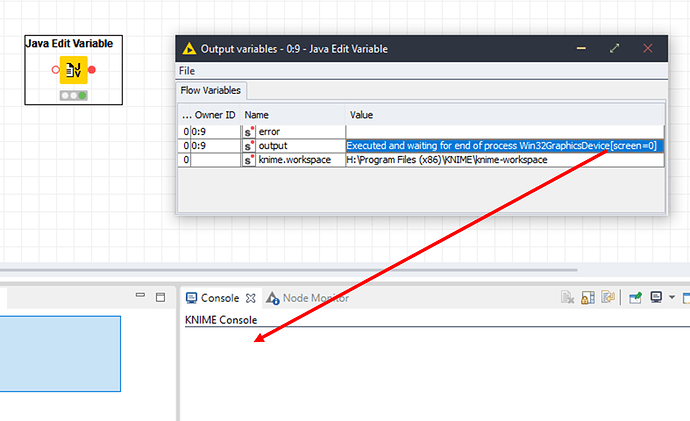Click the Display Selected Console icon
The width and height of the screenshot is (690, 421).
[x=656, y=298]
